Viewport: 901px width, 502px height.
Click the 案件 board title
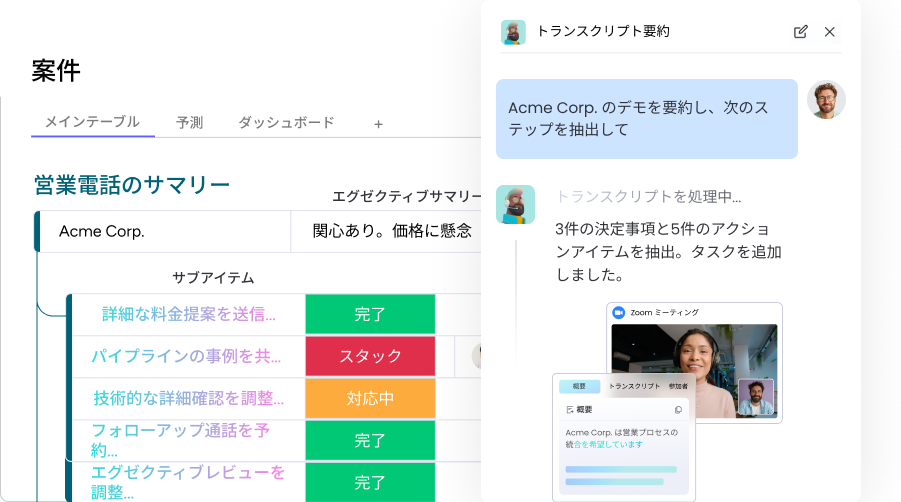(56, 71)
